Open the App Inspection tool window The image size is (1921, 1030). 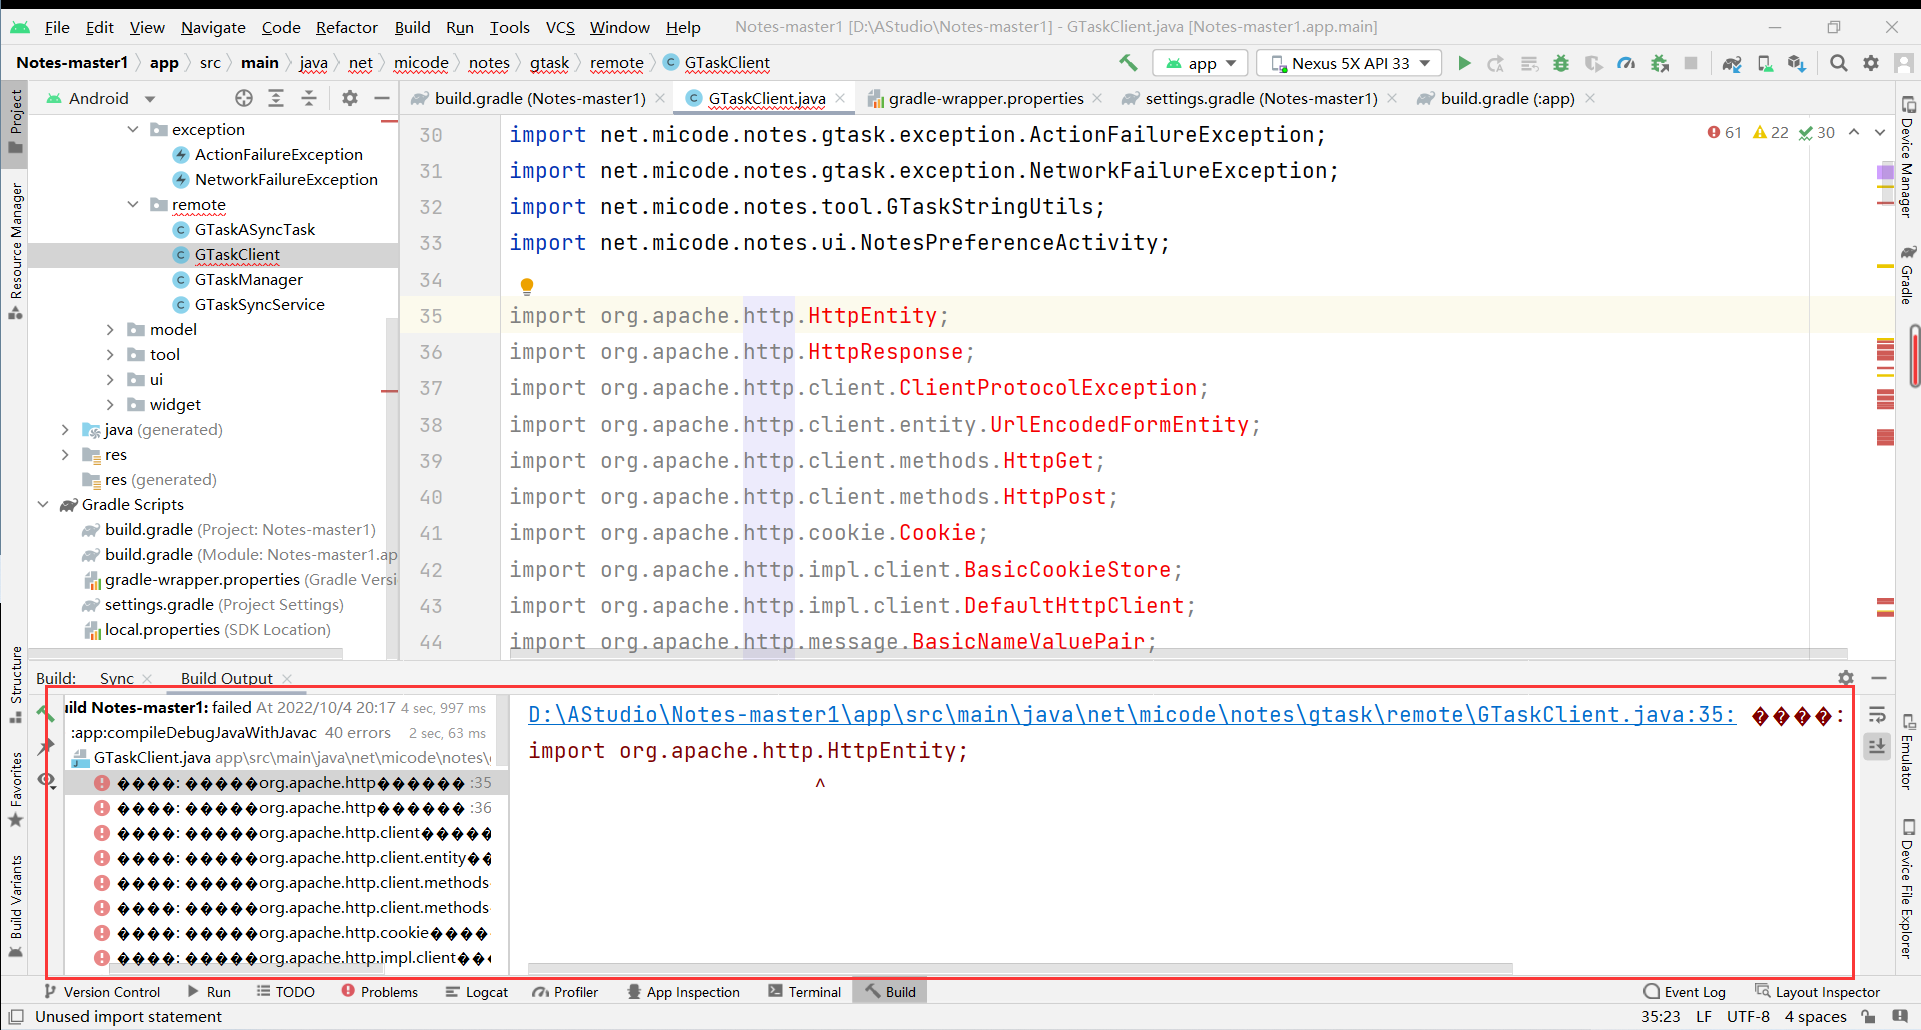683,992
